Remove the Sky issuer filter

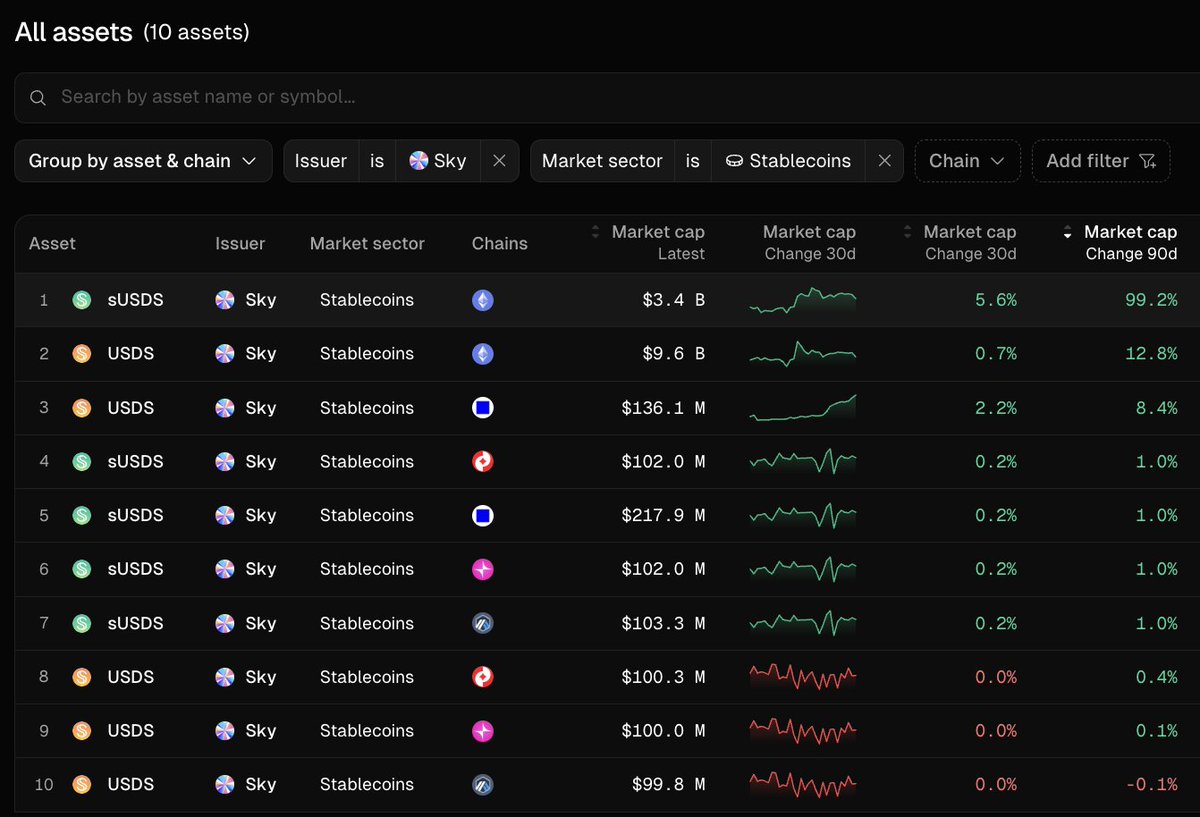click(x=499, y=161)
